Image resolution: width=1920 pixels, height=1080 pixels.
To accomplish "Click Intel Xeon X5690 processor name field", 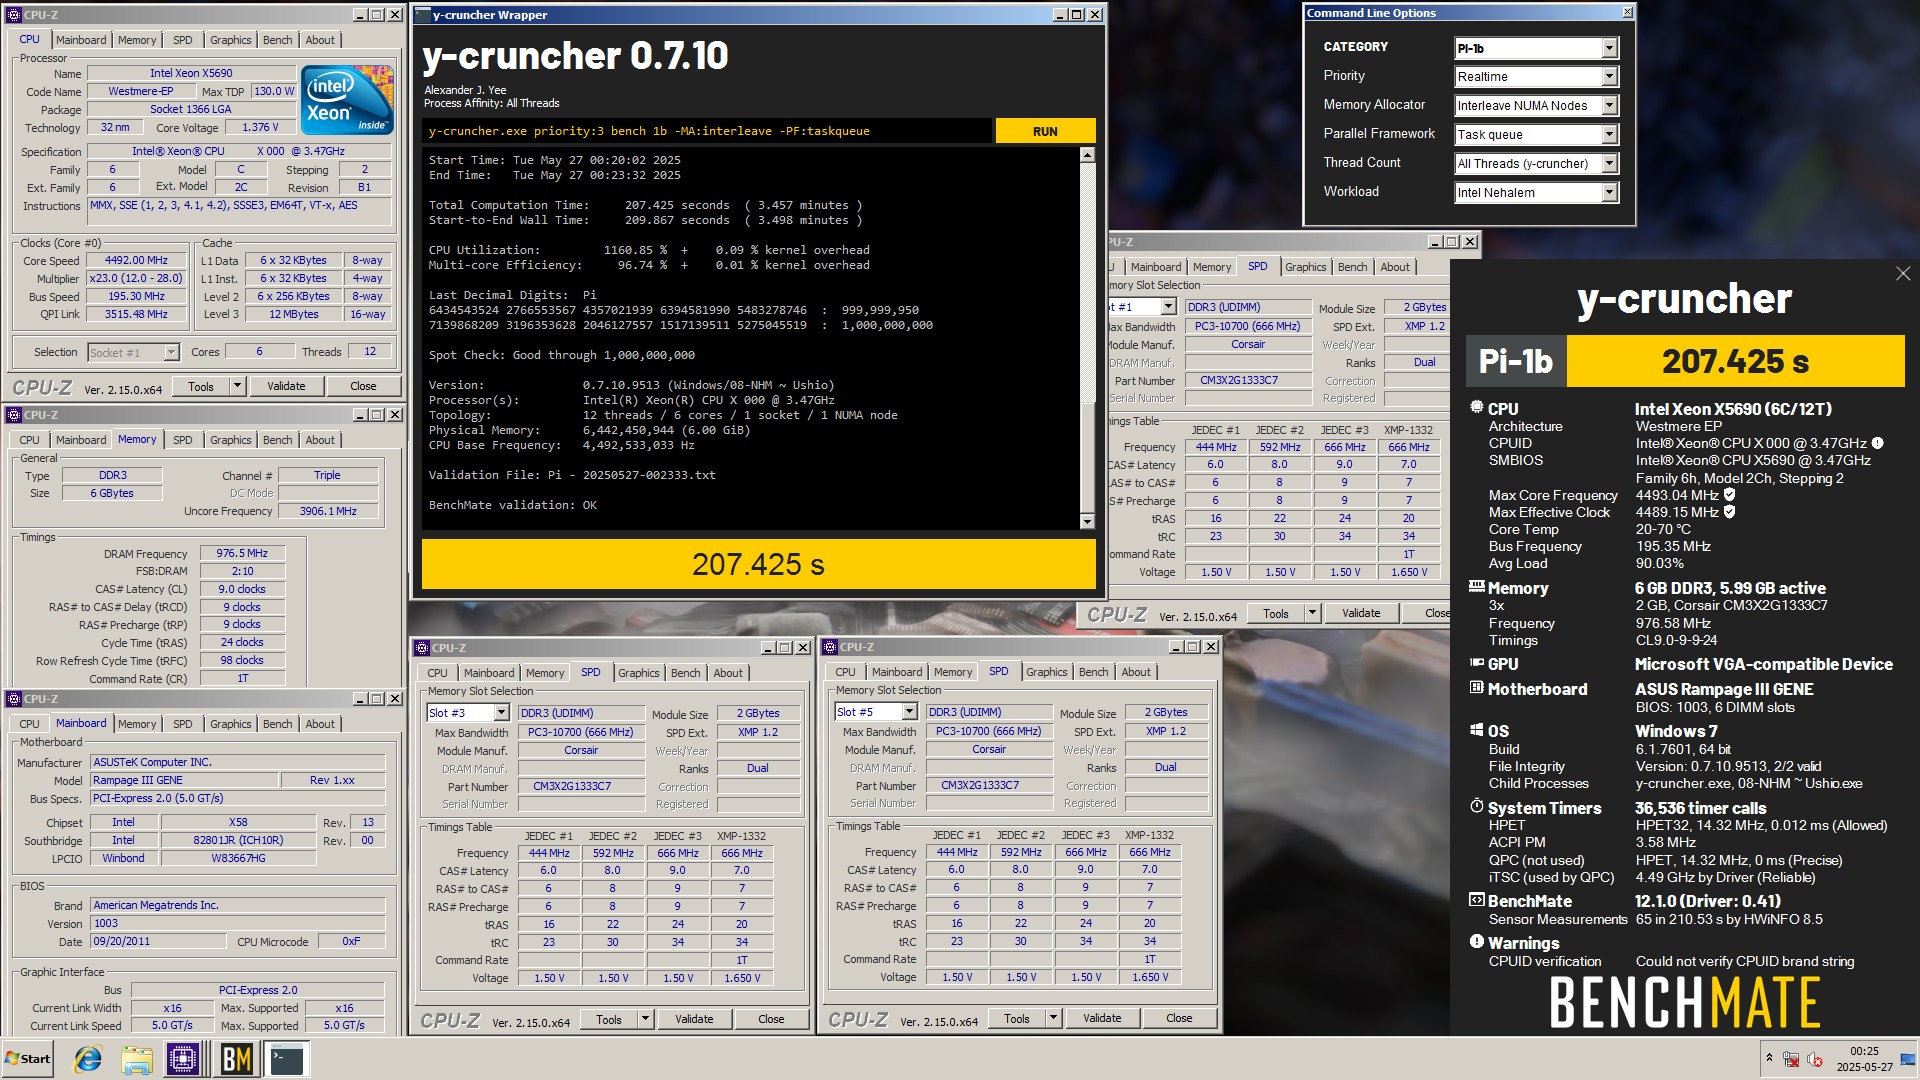I will 191,73.
